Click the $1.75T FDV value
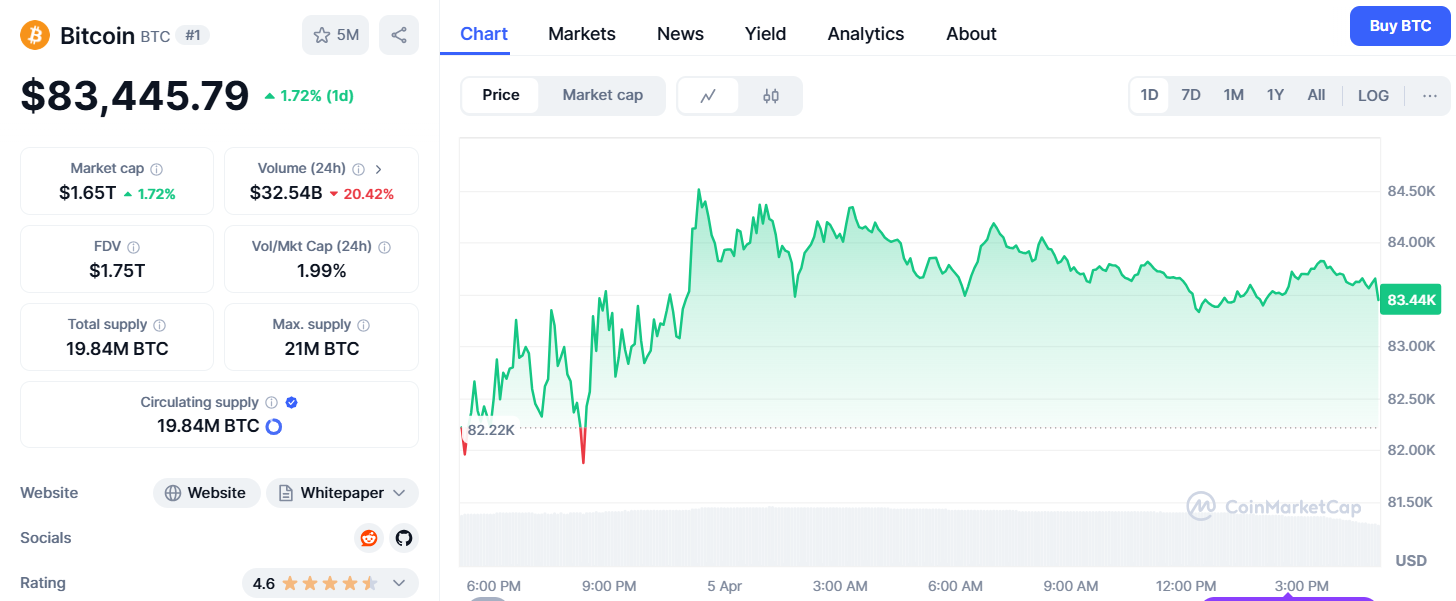The width and height of the screenshot is (1456, 601). (x=117, y=271)
